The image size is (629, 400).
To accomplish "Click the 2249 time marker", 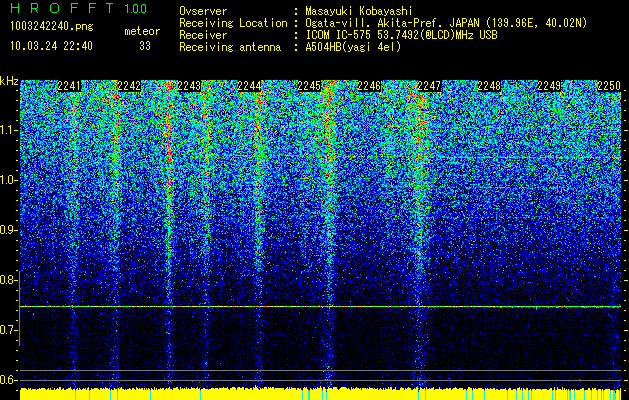I will 549,86.
